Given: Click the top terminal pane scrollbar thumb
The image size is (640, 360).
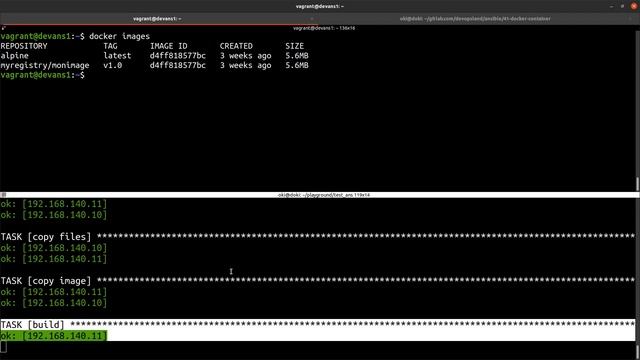Looking at the screenshot, I should (637, 184).
